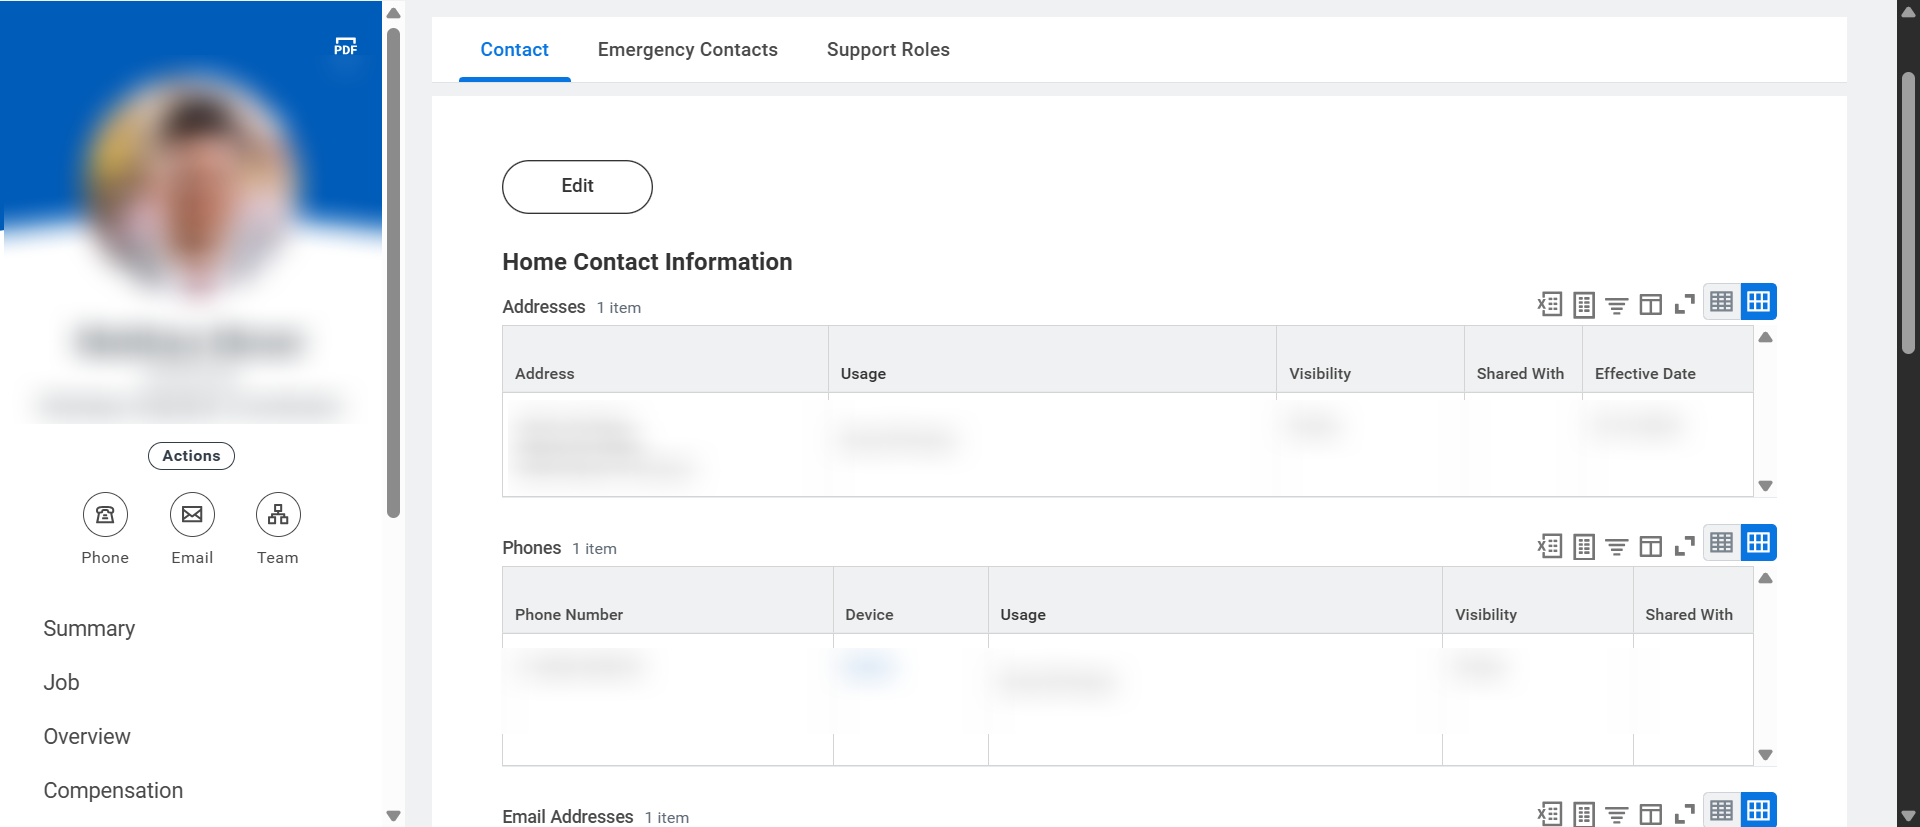The image size is (1920, 827).
Task: Open the Team org chart icon
Action: (x=278, y=515)
